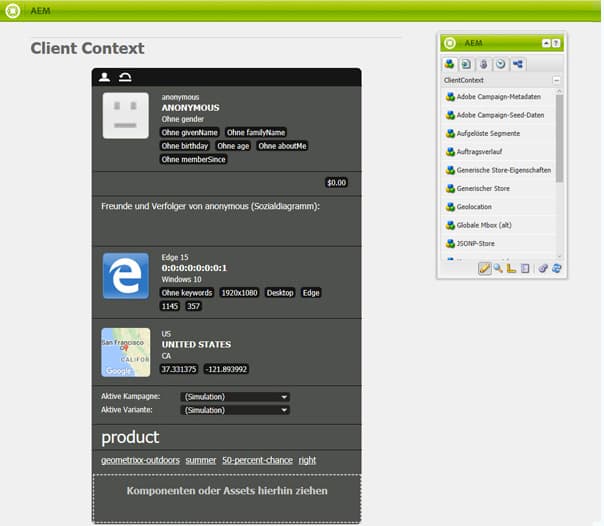Click the Ohne age property tag
This screenshot has width=604, height=526.
(233, 146)
